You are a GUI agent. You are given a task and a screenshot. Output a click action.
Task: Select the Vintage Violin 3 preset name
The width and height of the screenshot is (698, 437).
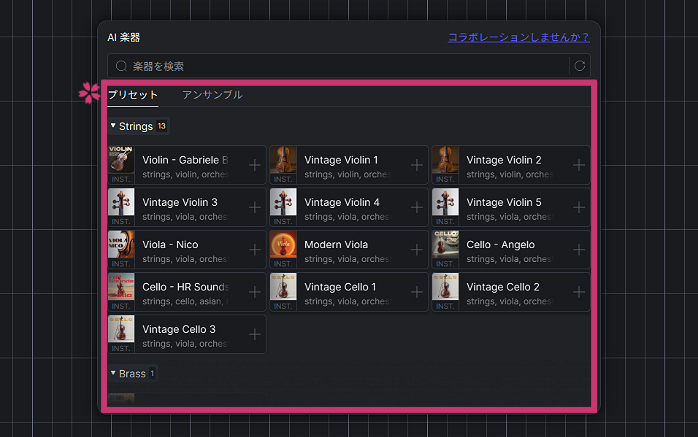click(x=180, y=202)
